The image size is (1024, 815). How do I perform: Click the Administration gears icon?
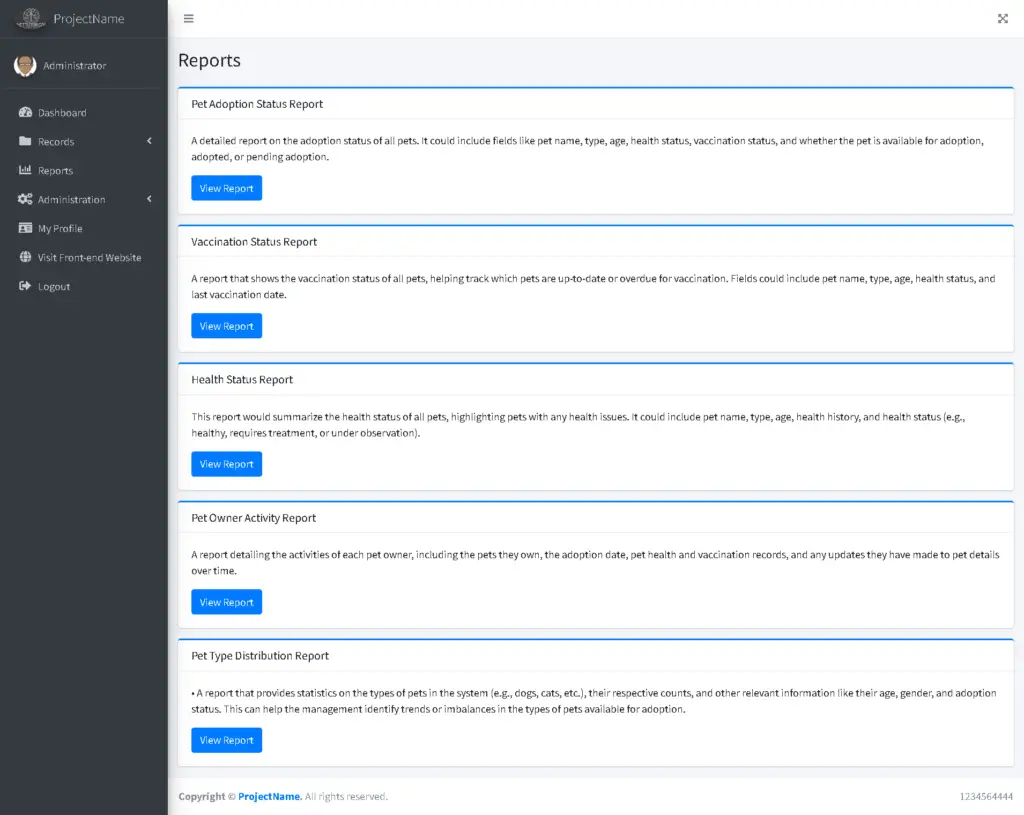[25, 200]
